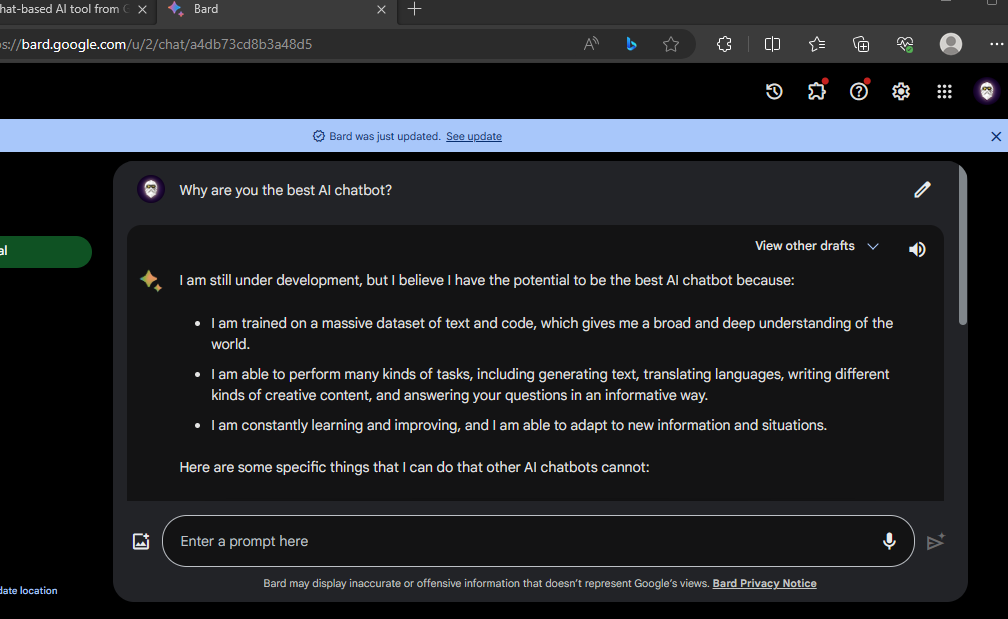Open Browser essentials heart icon

(x=905, y=44)
